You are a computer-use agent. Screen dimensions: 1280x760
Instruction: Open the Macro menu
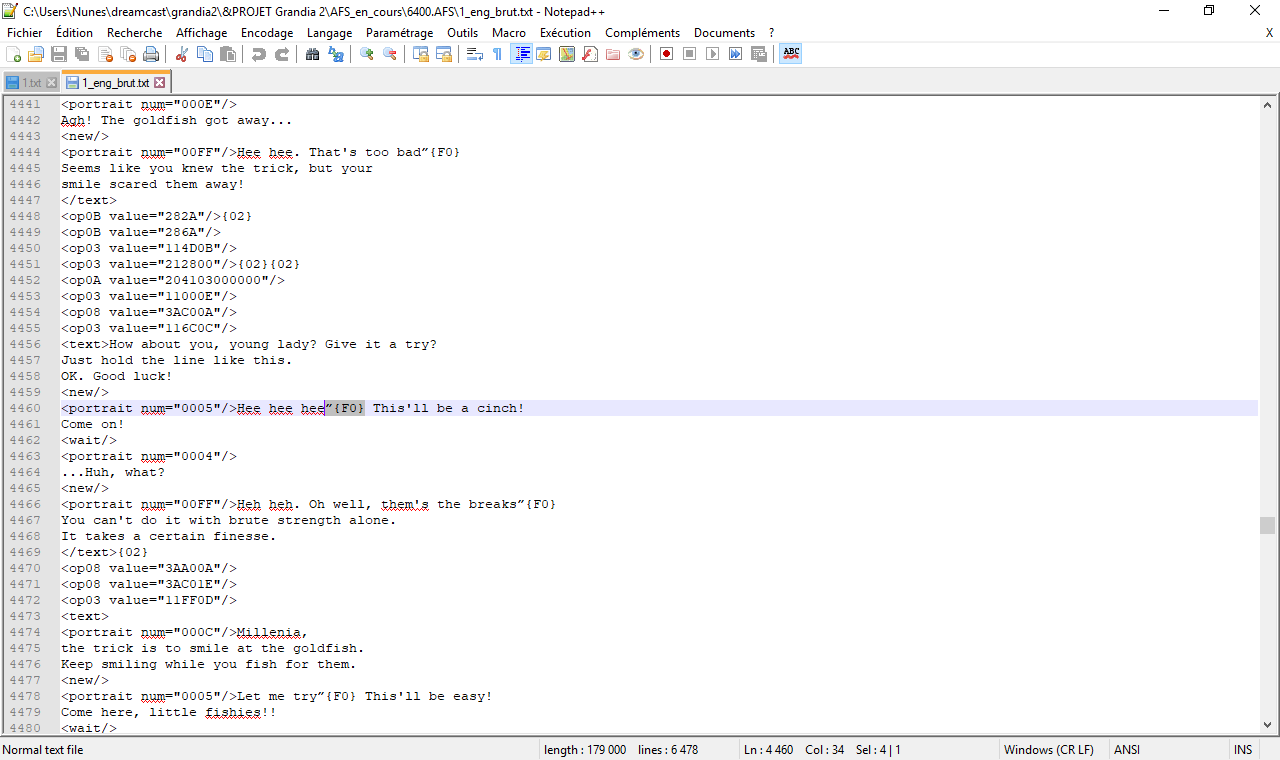coord(509,33)
